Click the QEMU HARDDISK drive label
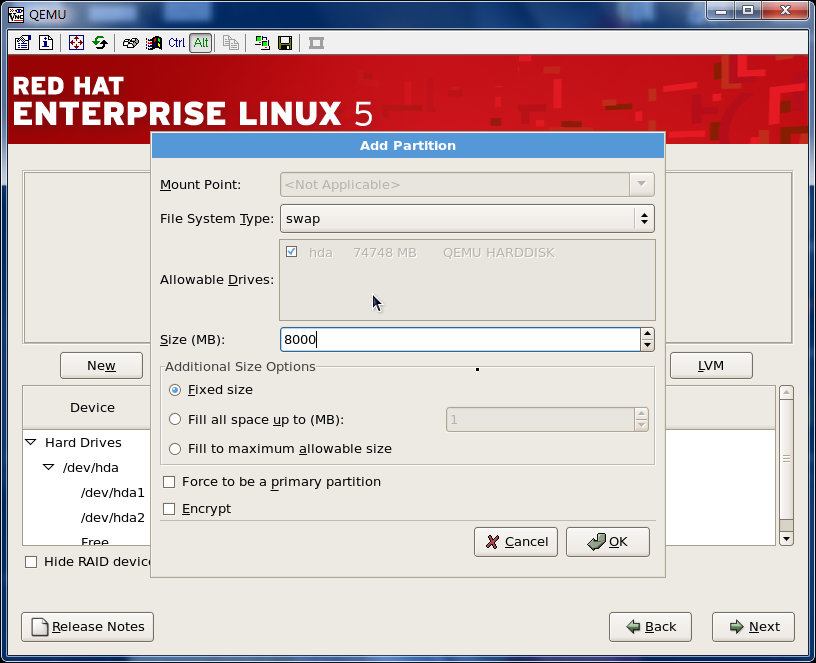This screenshot has height=663, width=816. click(x=499, y=253)
